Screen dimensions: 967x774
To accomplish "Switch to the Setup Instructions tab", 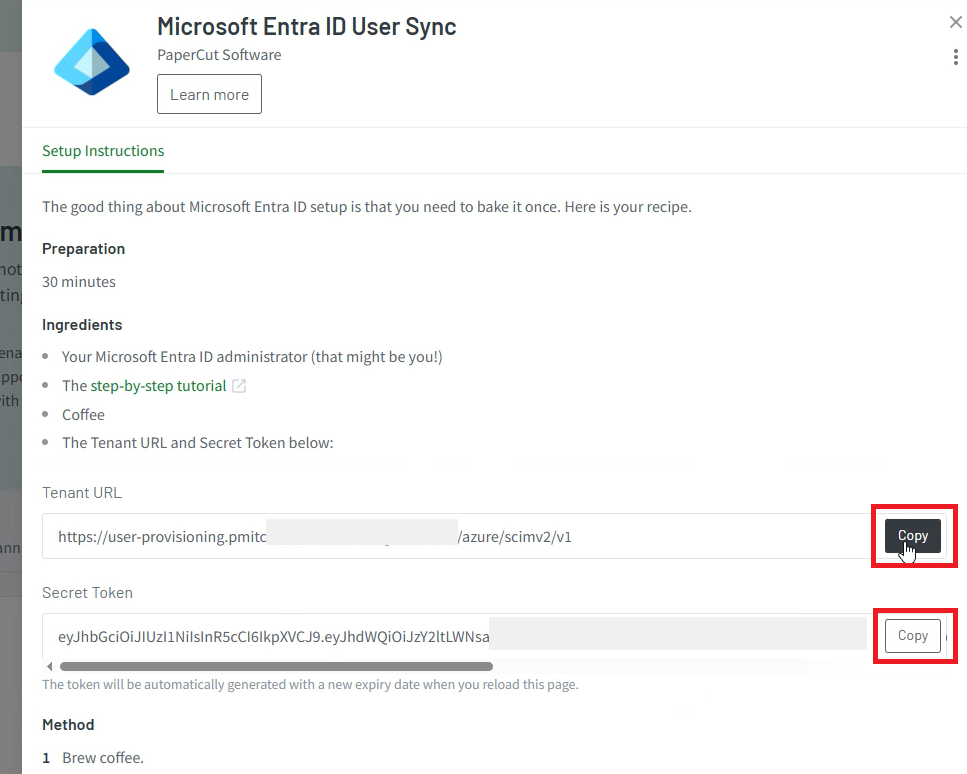I will (x=103, y=151).
